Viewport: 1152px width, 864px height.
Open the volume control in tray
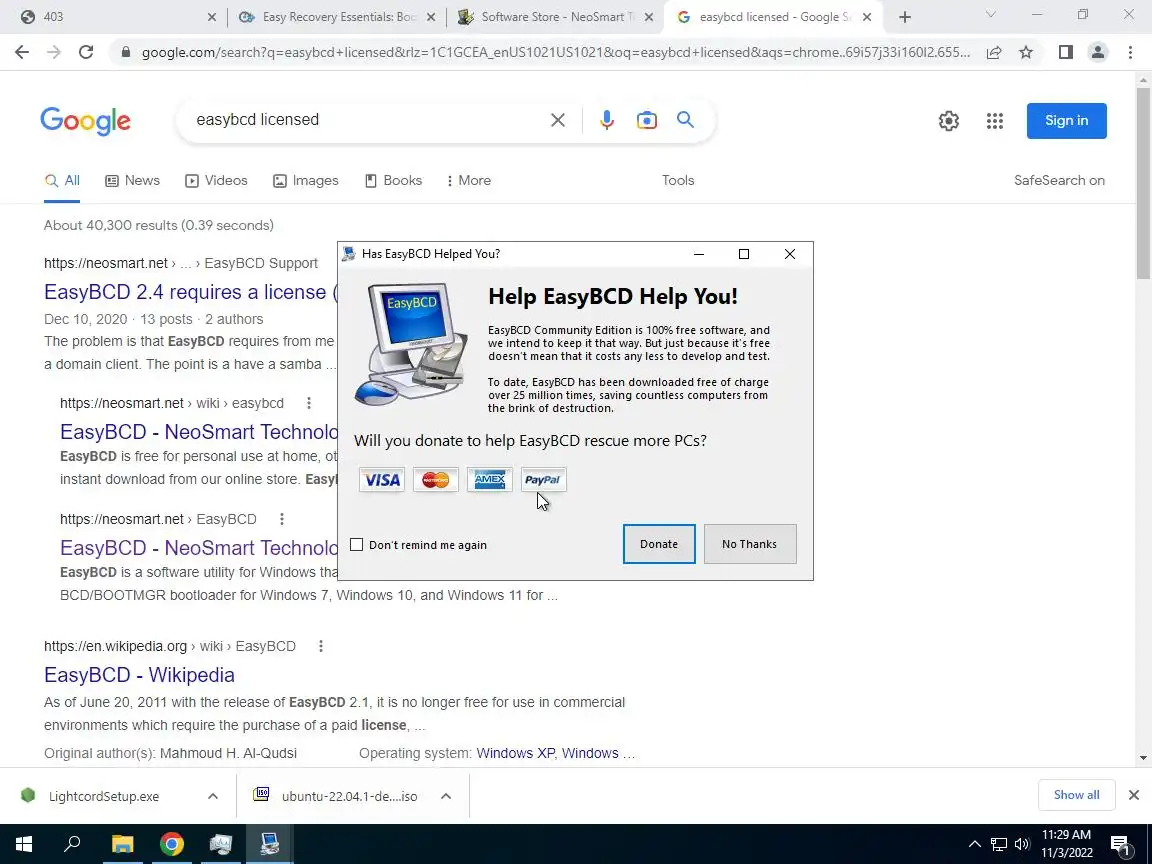pos(1021,844)
